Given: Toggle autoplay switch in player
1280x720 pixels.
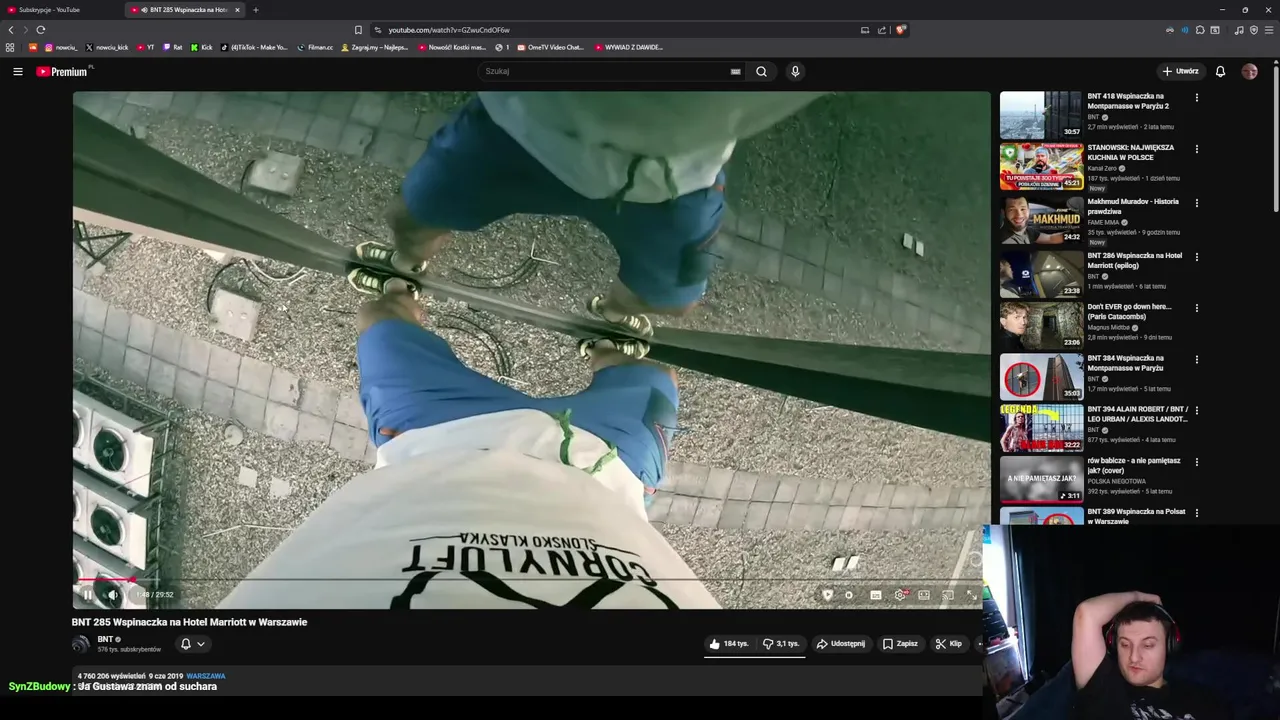Looking at the screenshot, I should point(849,595).
